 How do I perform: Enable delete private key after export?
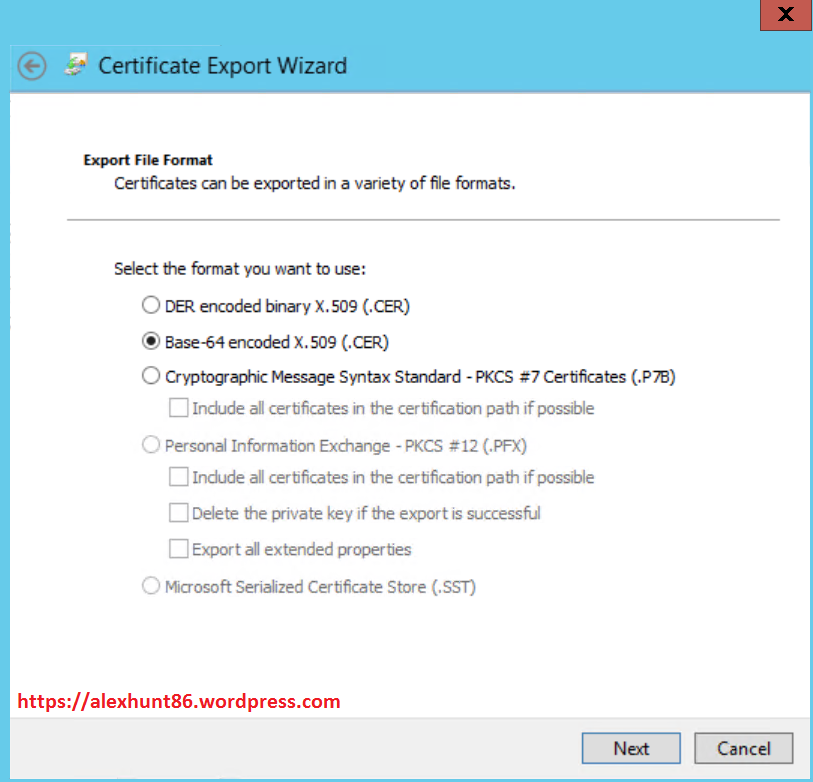coord(178,512)
